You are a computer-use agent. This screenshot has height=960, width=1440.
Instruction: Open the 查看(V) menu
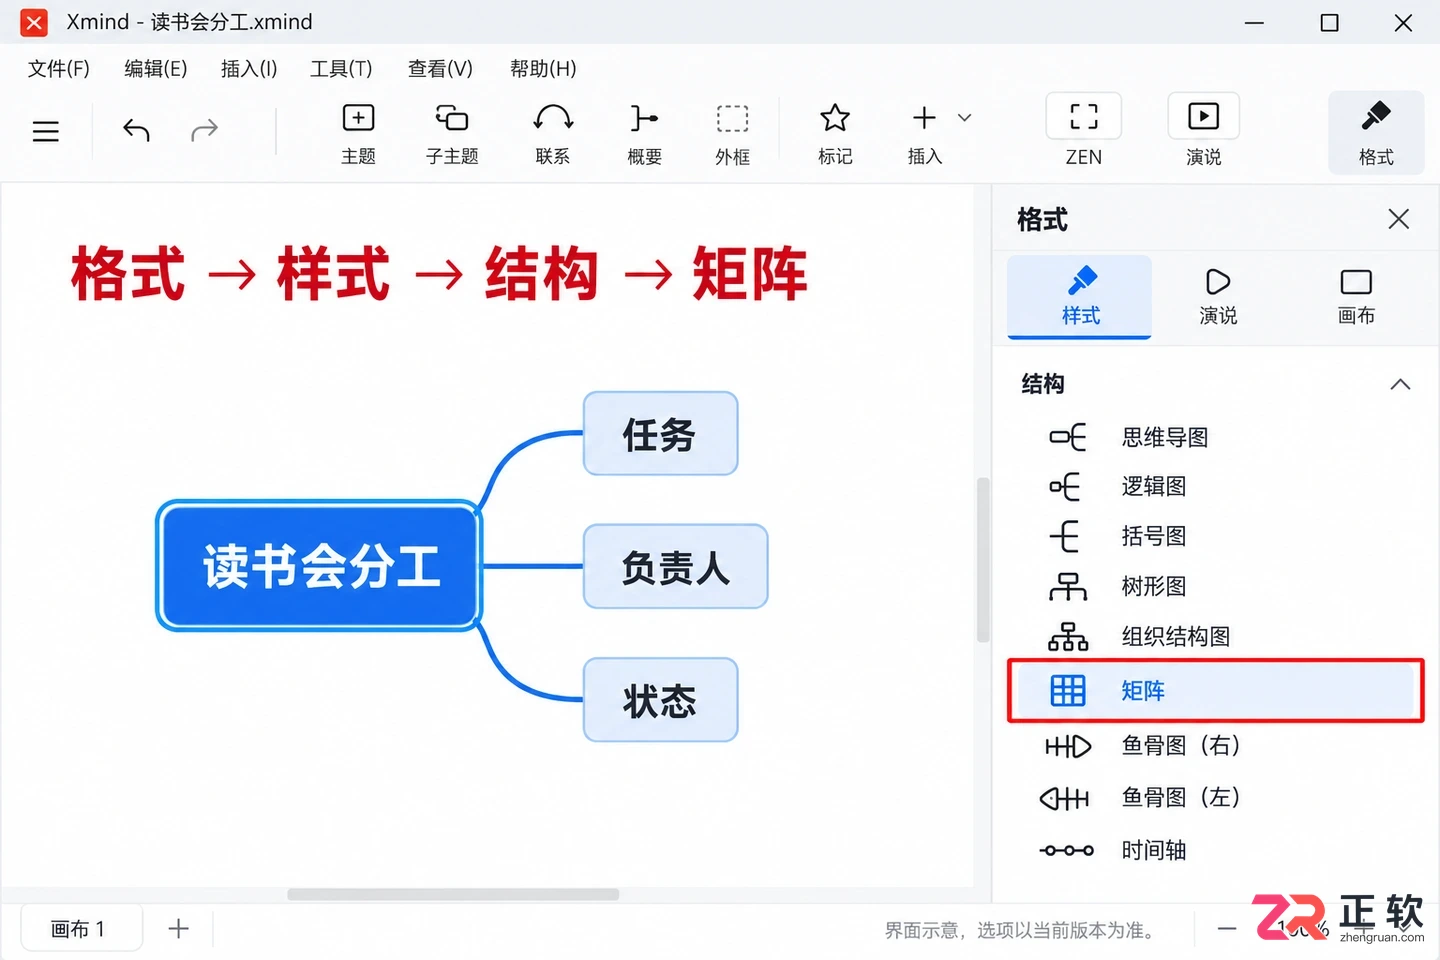point(440,68)
